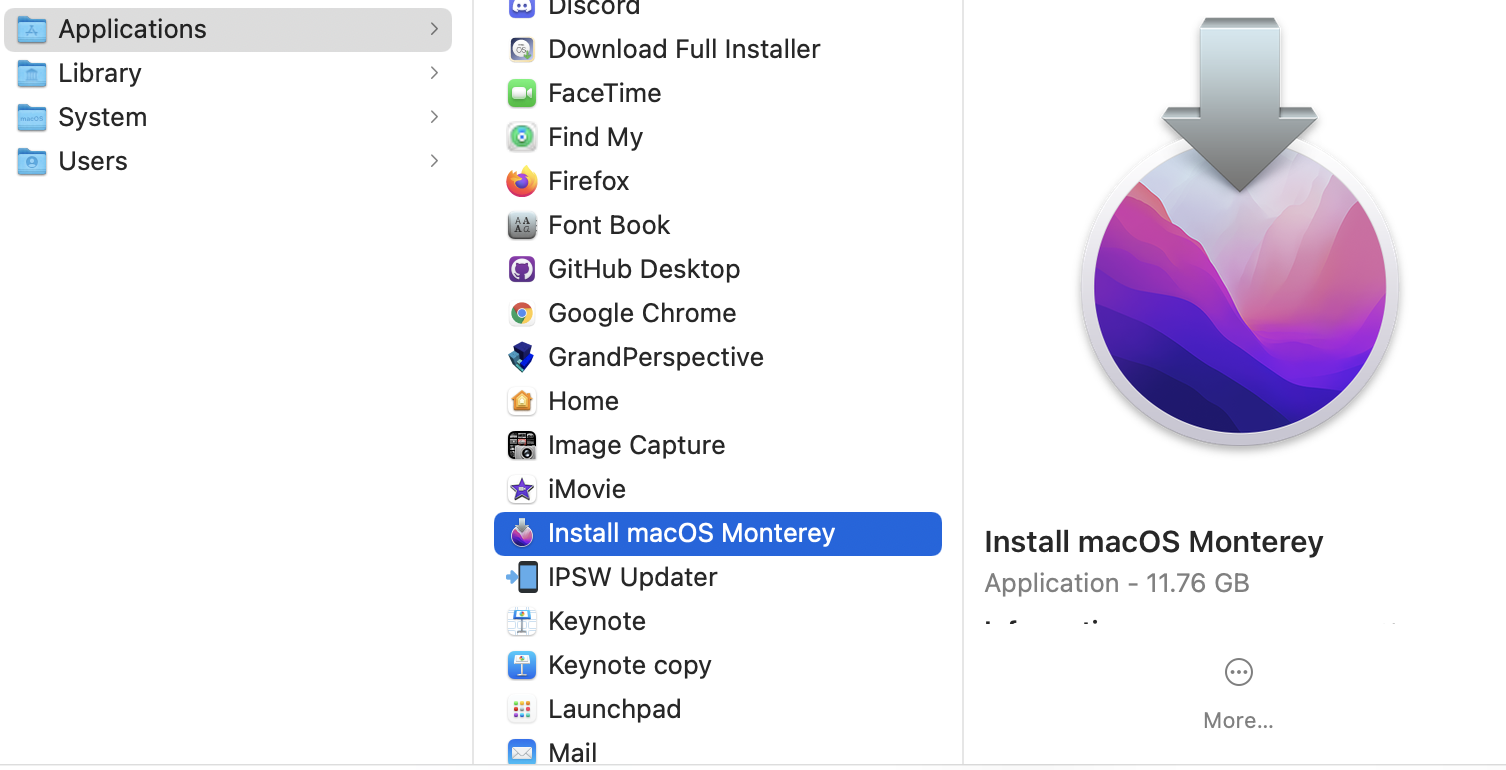Click the Mail envelope icon
The height and width of the screenshot is (770, 1506).
pos(522,753)
